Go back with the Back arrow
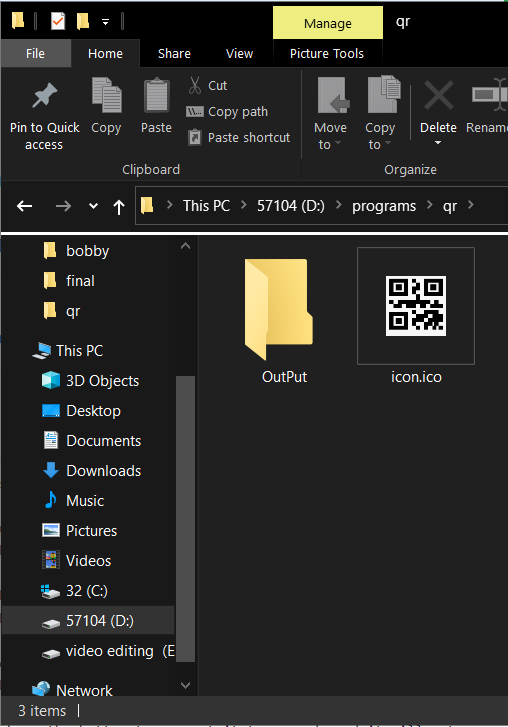Viewport: 508px width, 727px height. (25, 206)
